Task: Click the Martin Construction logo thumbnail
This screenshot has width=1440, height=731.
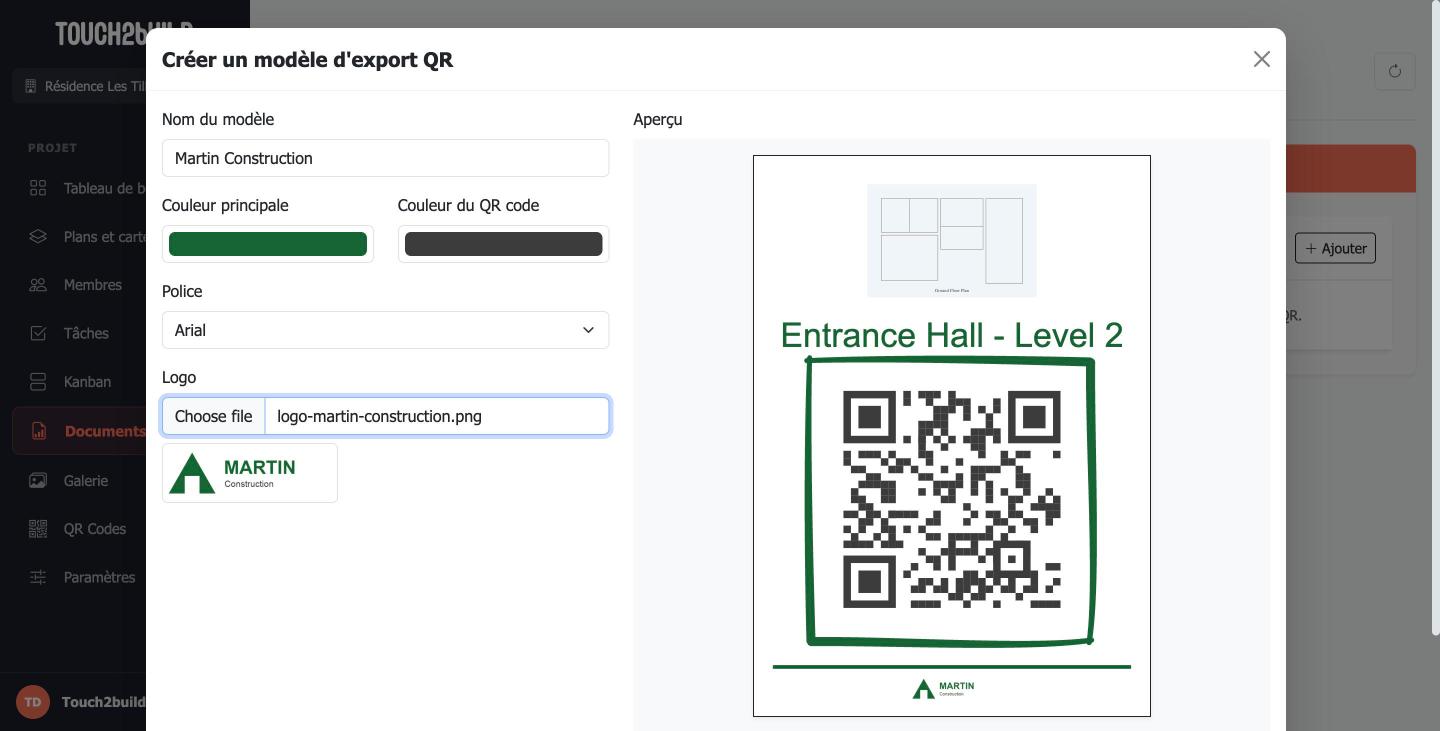Action: coord(250,473)
